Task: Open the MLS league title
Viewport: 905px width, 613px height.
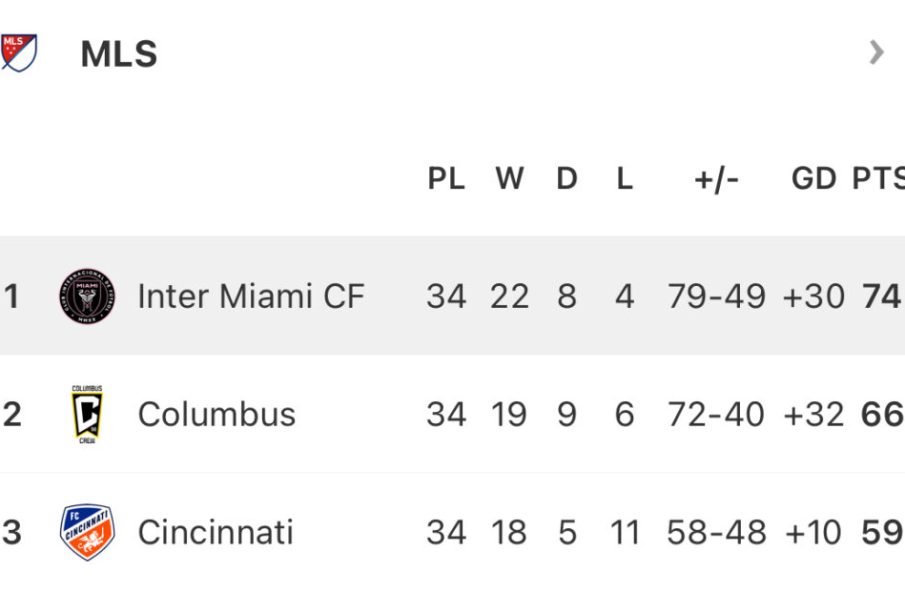Action: click(x=119, y=54)
